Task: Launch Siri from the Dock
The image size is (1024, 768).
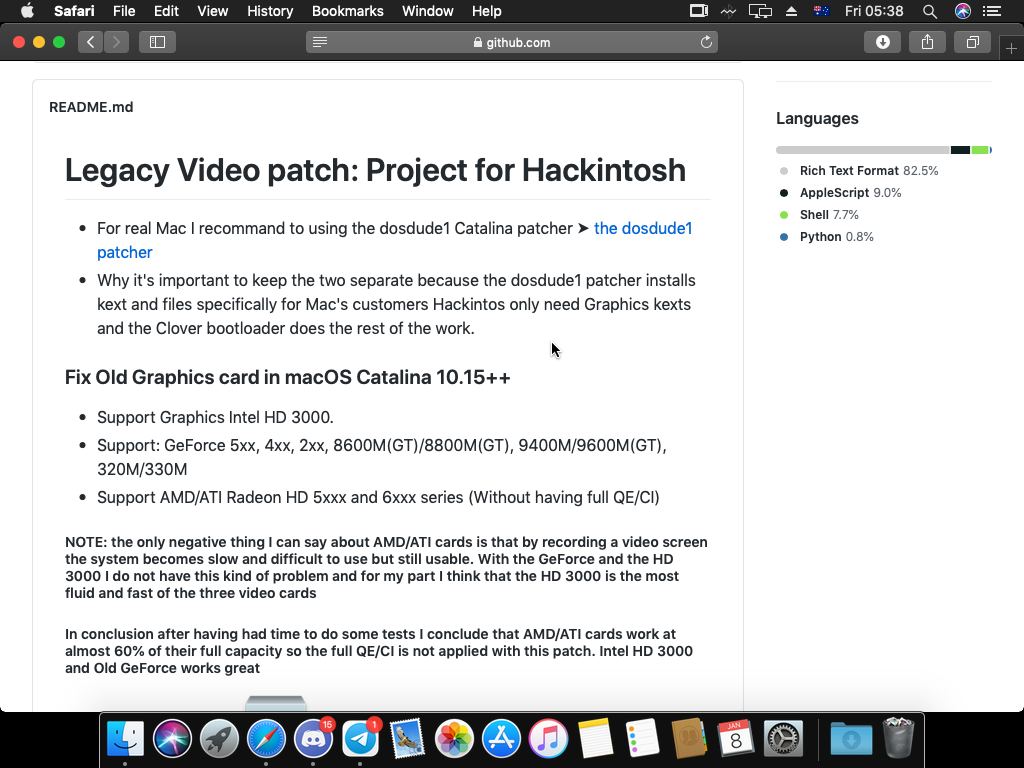Action: [x=172, y=739]
